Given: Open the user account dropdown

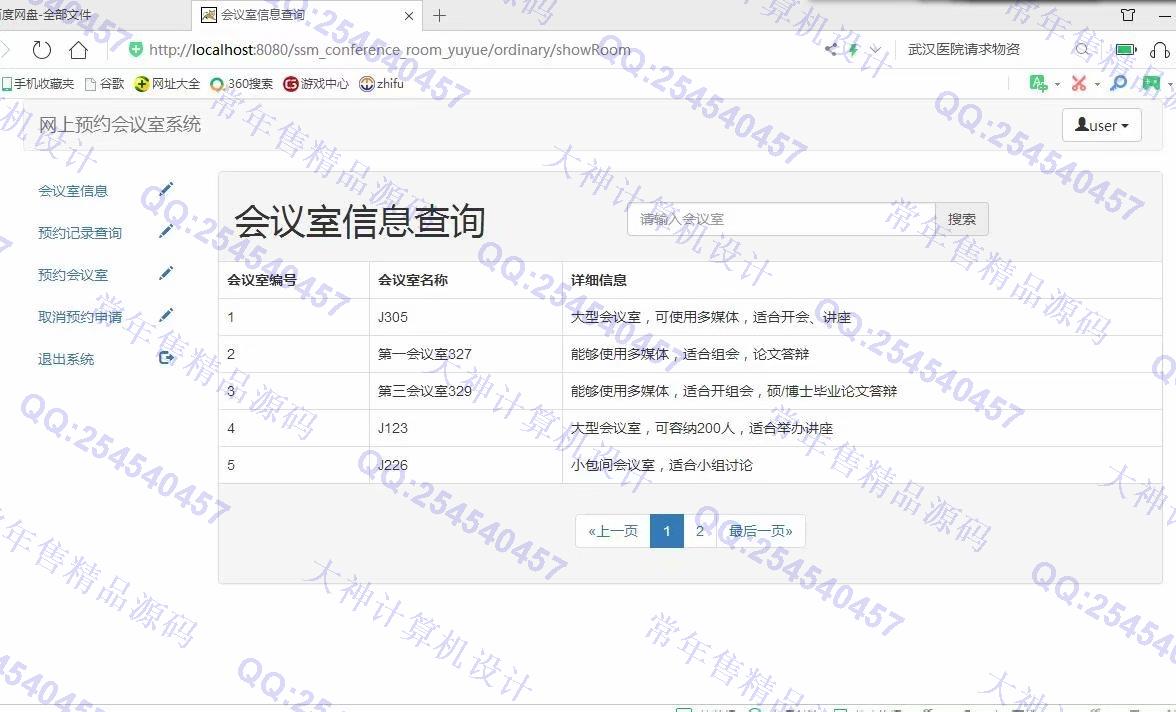Looking at the screenshot, I should pyautogui.click(x=1102, y=125).
